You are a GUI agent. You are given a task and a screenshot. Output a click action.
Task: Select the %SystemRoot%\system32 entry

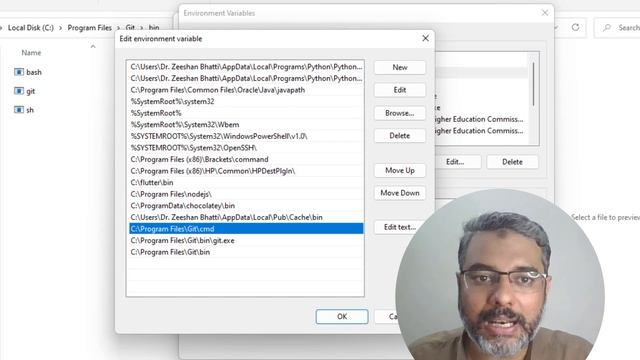[246, 101]
